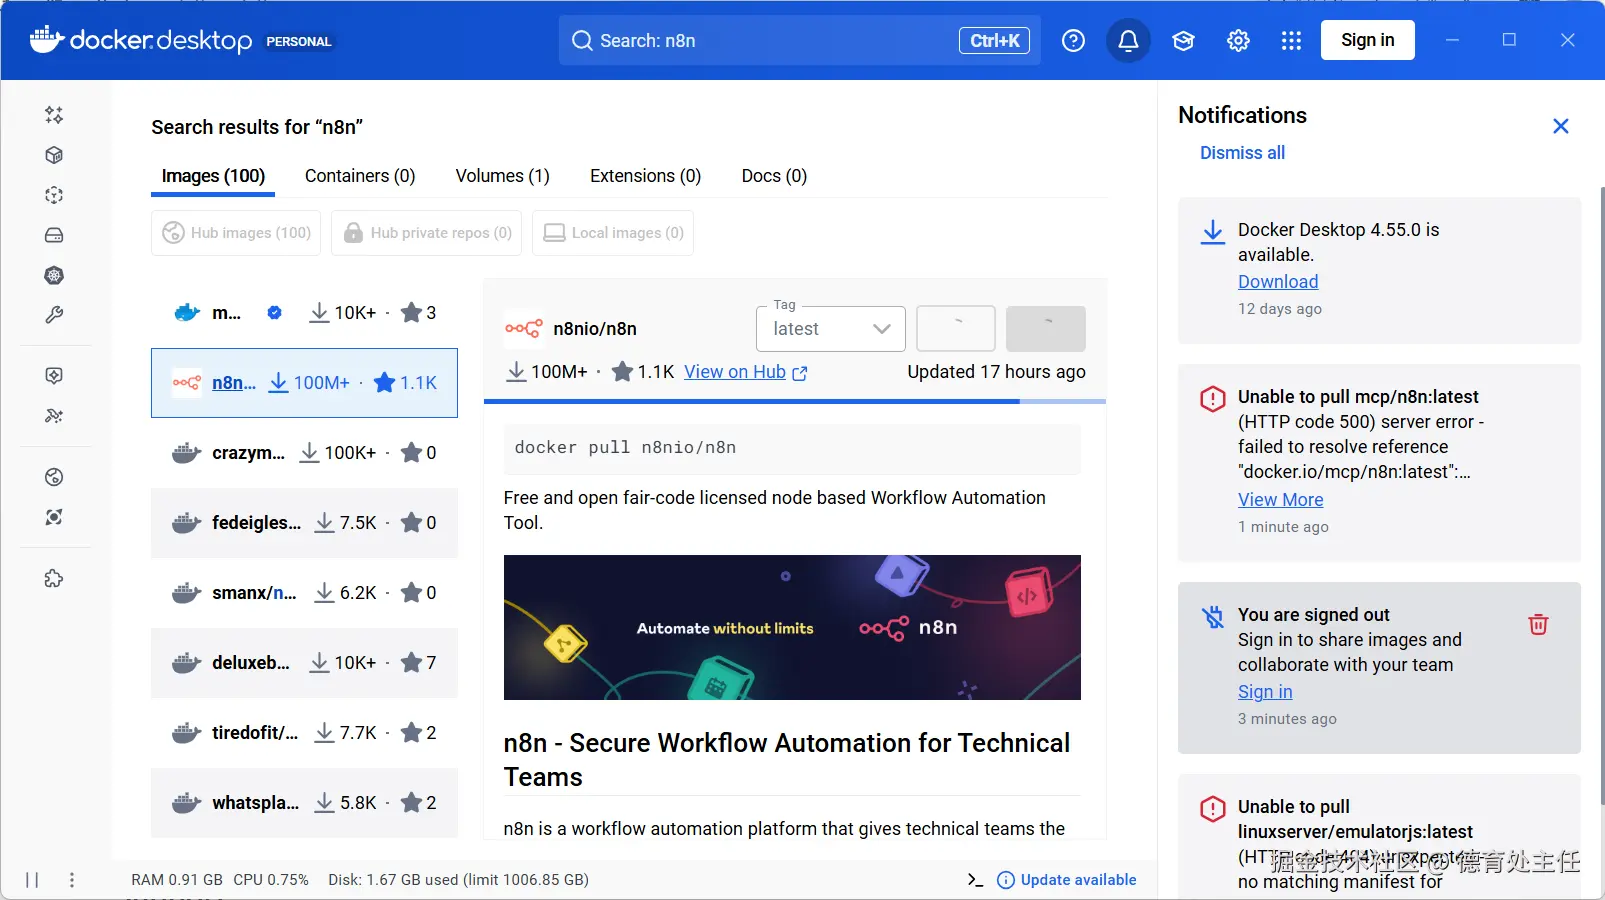Select the crazym... search result
Viewport: 1605px width, 900px height.
(305, 453)
